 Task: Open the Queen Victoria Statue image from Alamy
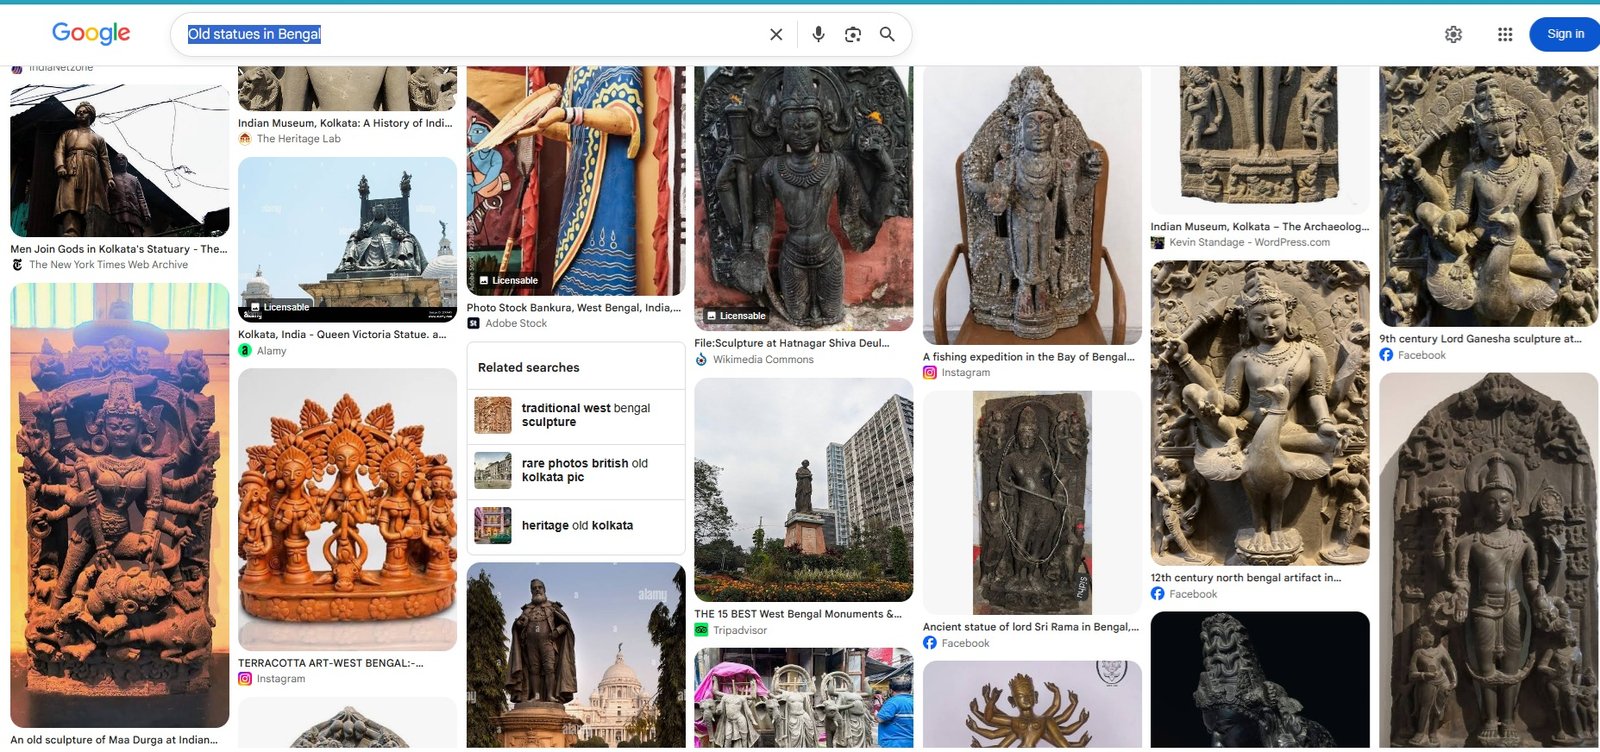(x=347, y=239)
